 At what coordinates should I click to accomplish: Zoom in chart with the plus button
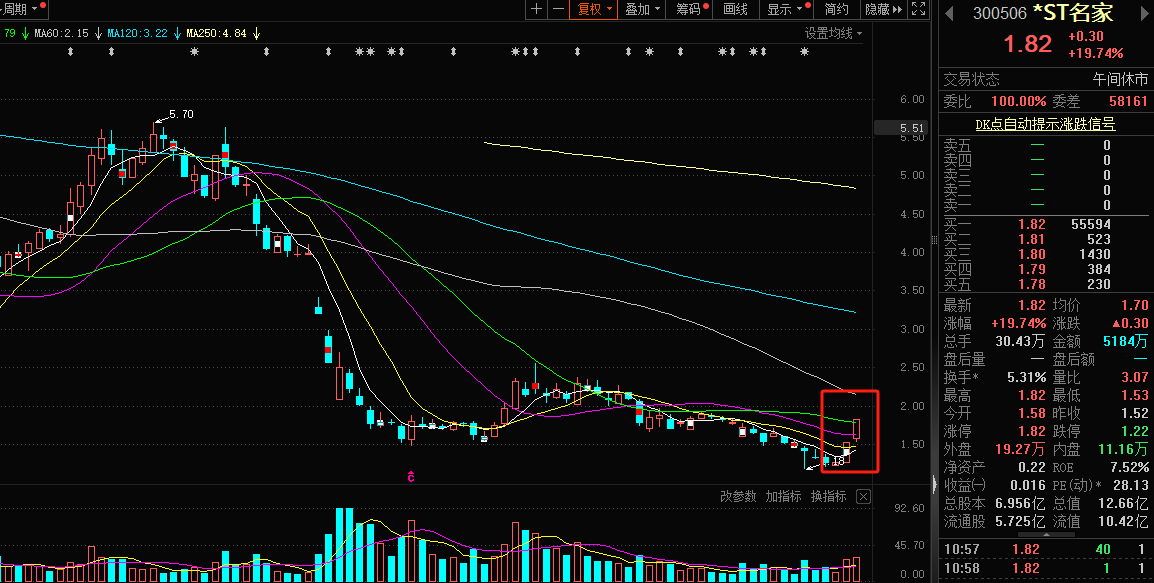pos(537,9)
